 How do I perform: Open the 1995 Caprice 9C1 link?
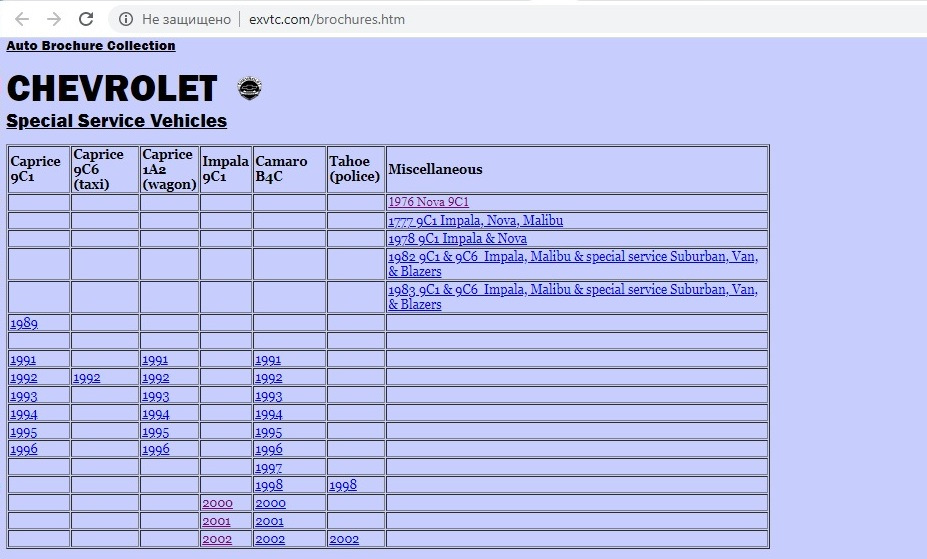coord(24,432)
